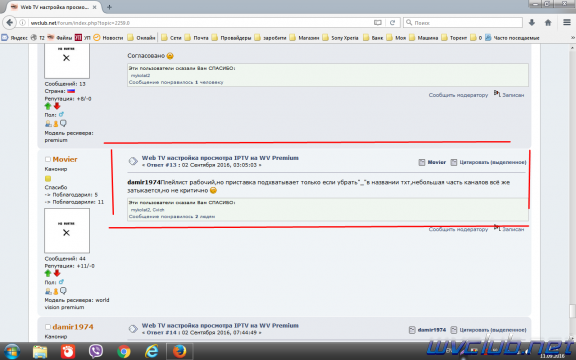Image resolution: width=576 pixels, height=360 pixels.
Task: Open the Windows Start button
Action: tap(12, 352)
